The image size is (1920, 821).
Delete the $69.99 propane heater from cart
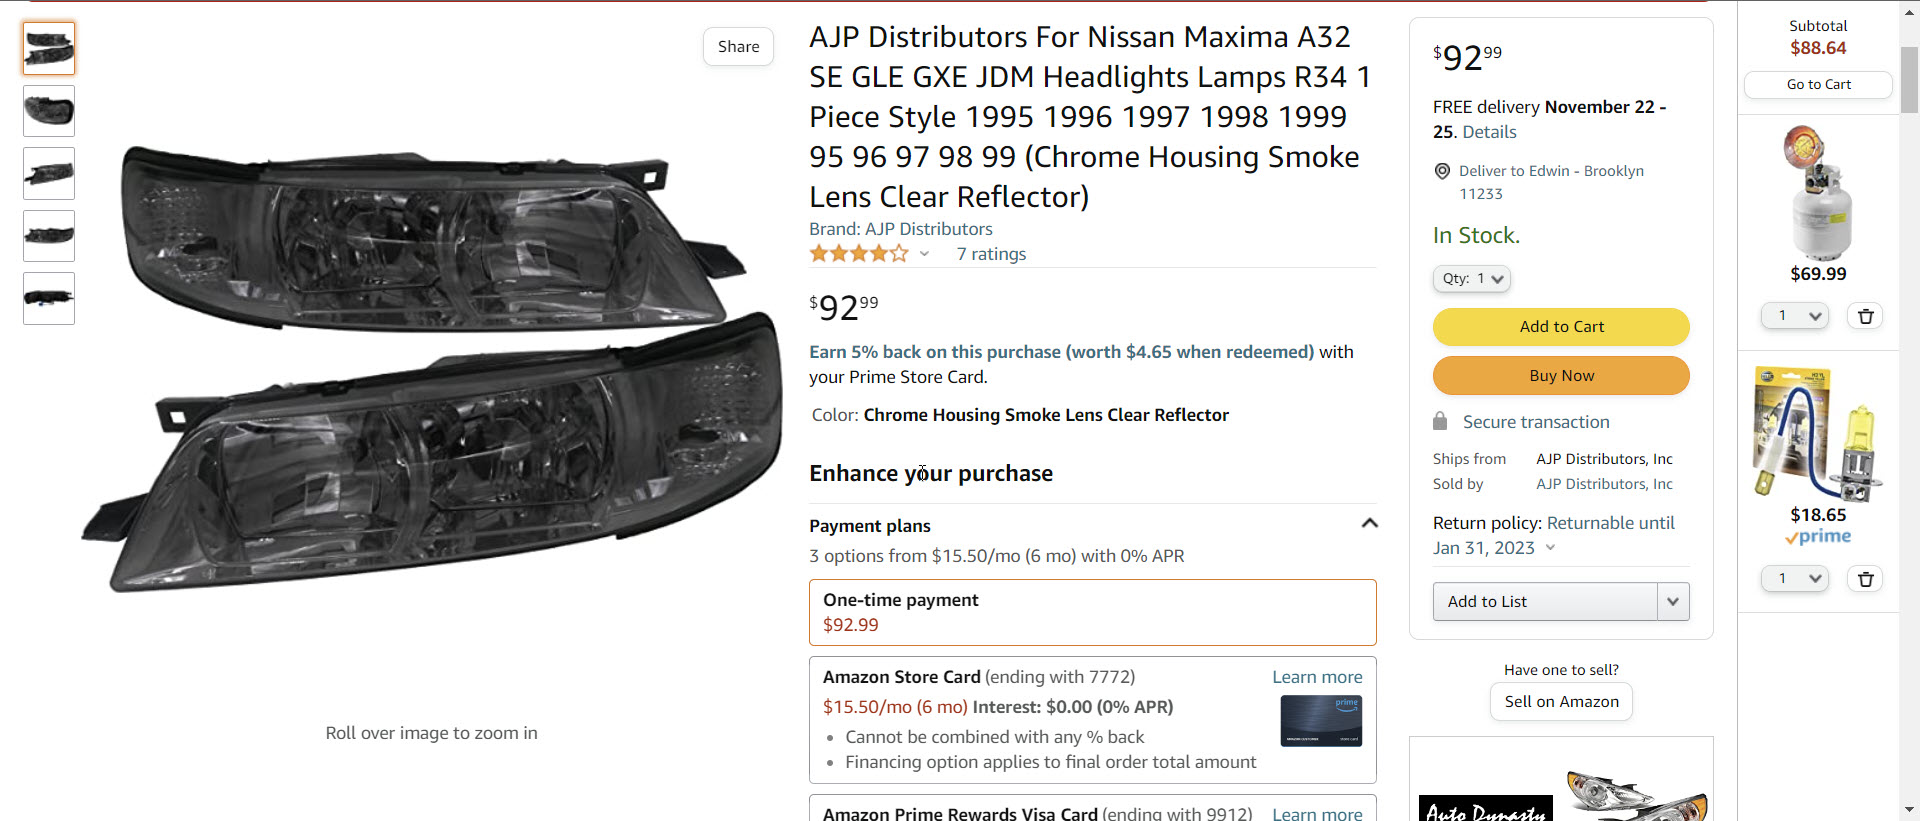(x=1865, y=316)
